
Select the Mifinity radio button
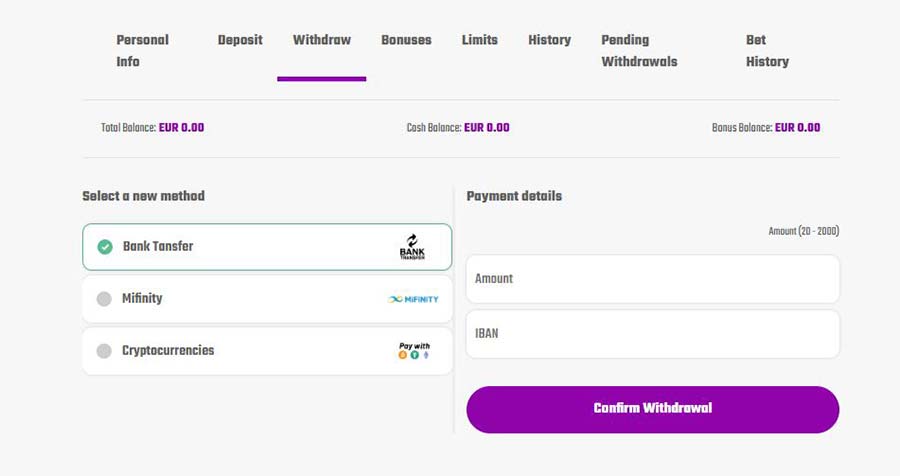[104, 299]
